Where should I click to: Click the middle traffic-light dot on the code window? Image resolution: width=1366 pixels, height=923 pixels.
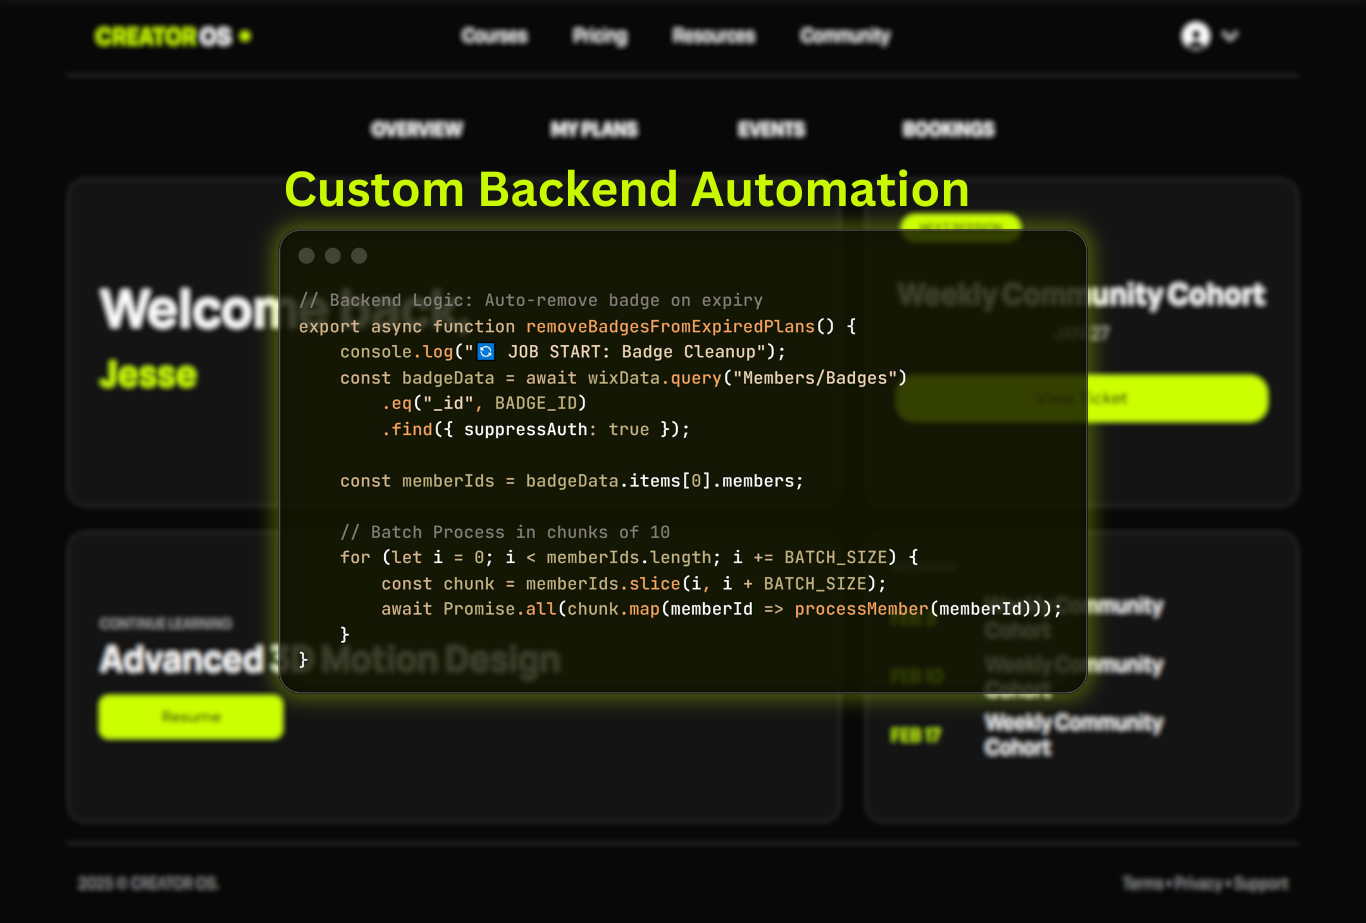(332, 255)
